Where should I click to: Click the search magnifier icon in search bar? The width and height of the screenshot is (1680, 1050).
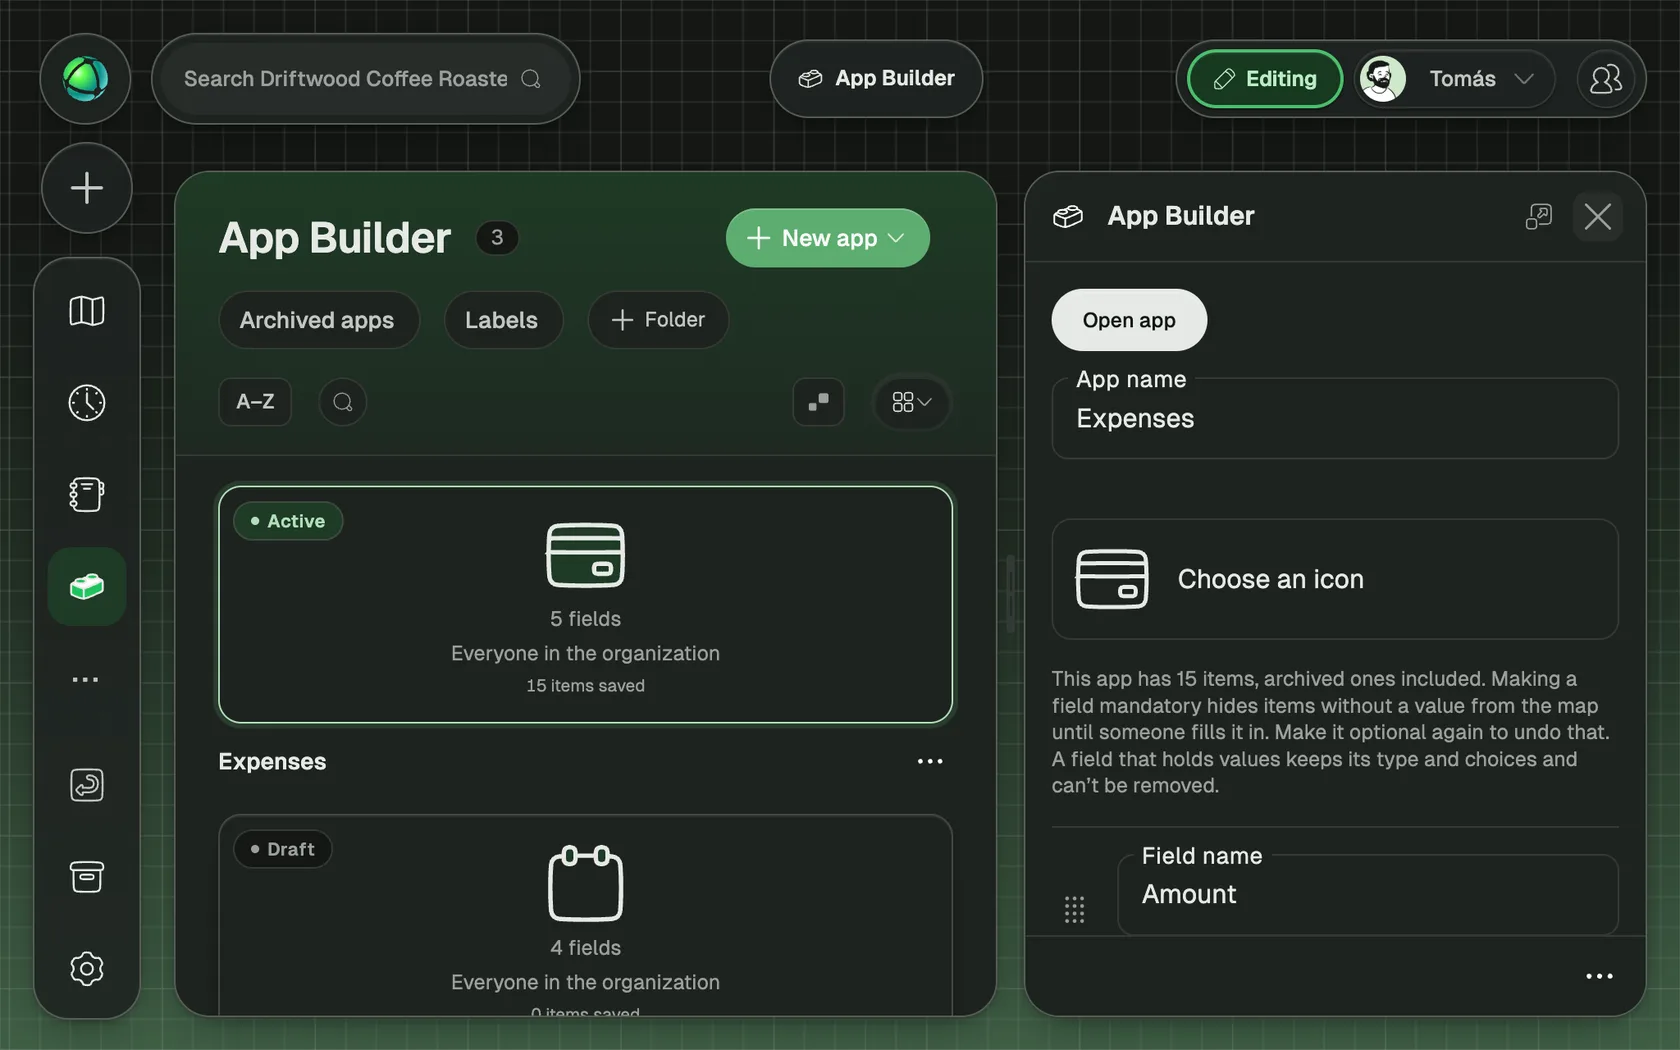[531, 79]
